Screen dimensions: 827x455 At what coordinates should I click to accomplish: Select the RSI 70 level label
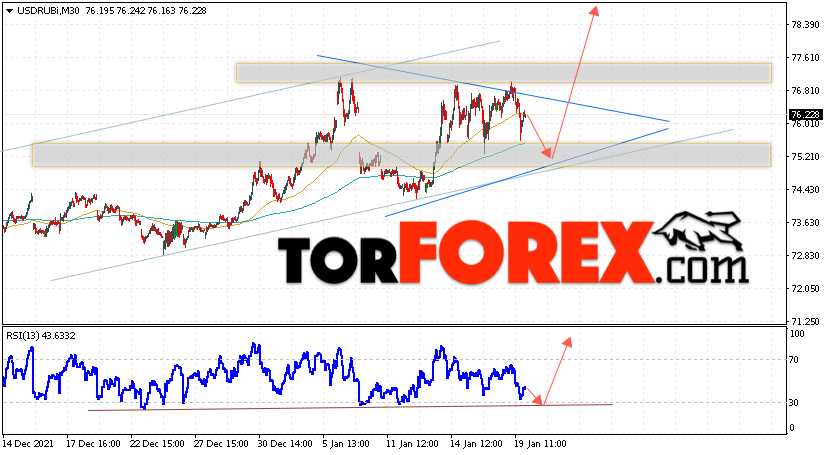point(794,360)
